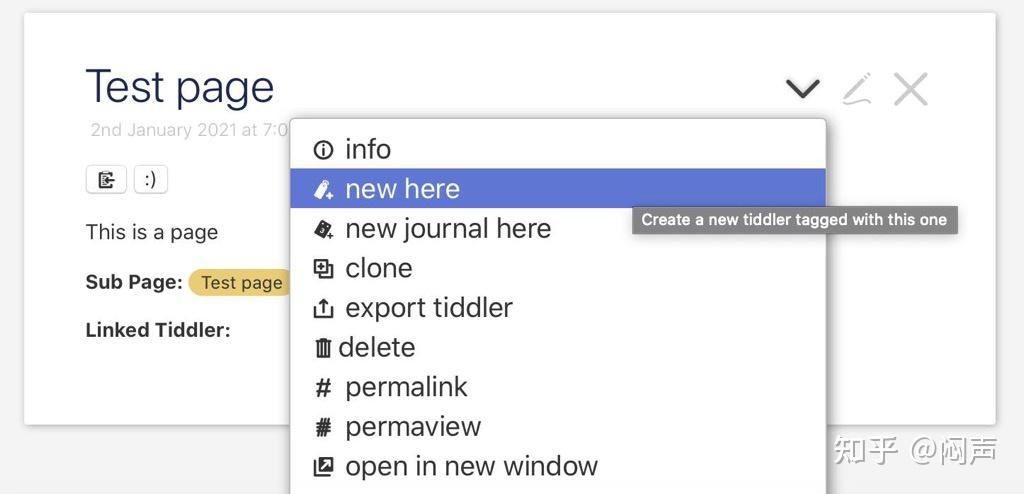Image resolution: width=1024 pixels, height=494 pixels.
Task: Click the clone tiddler icon
Action: [x=323, y=268]
